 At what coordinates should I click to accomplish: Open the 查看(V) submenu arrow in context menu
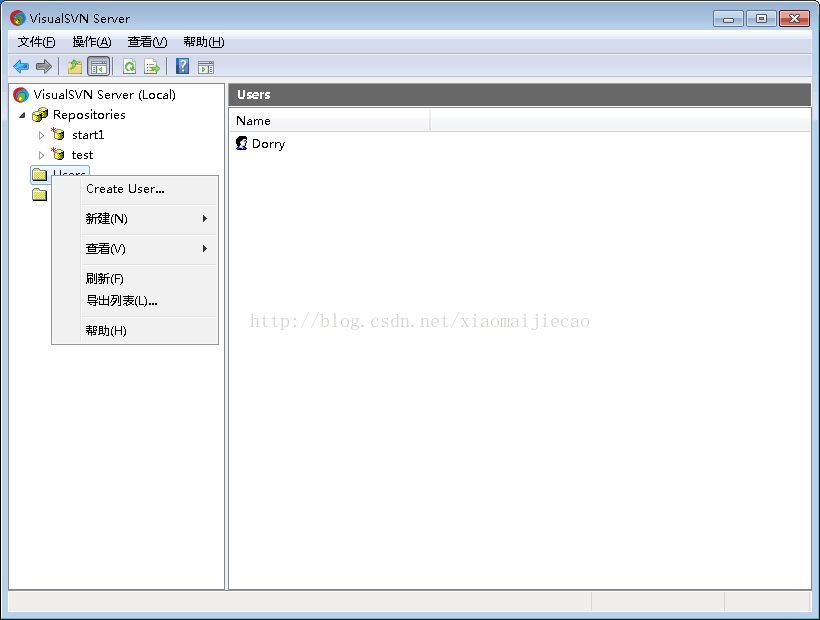[205, 249]
